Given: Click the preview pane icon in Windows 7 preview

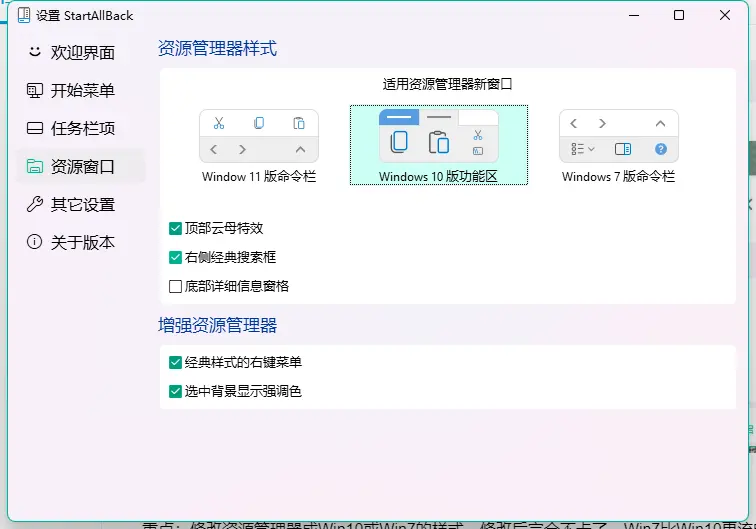Looking at the screenshot, I should (623, 149).
